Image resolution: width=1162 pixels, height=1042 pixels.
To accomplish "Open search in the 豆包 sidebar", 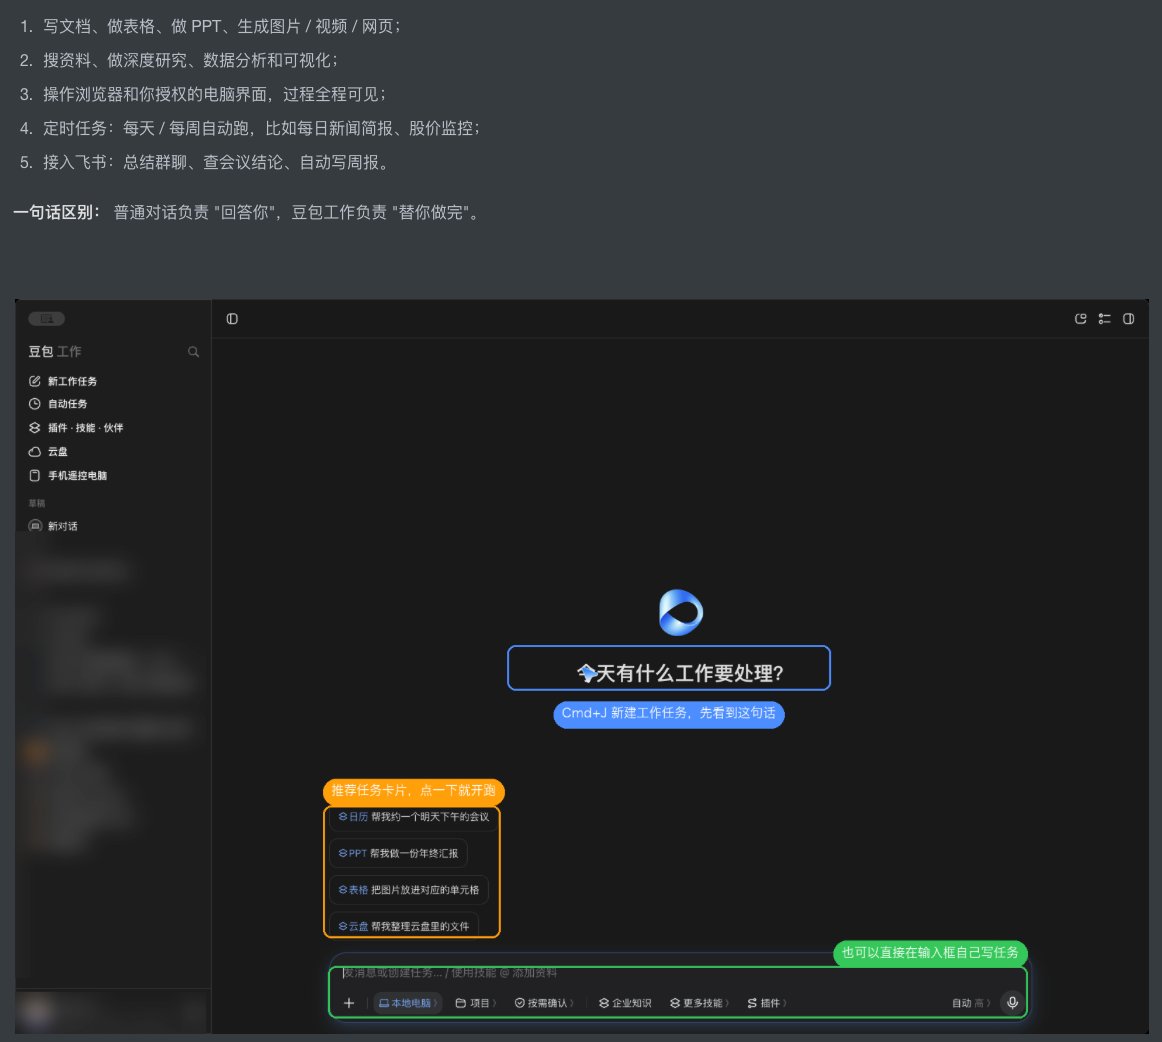I will [x=193, y=351].
